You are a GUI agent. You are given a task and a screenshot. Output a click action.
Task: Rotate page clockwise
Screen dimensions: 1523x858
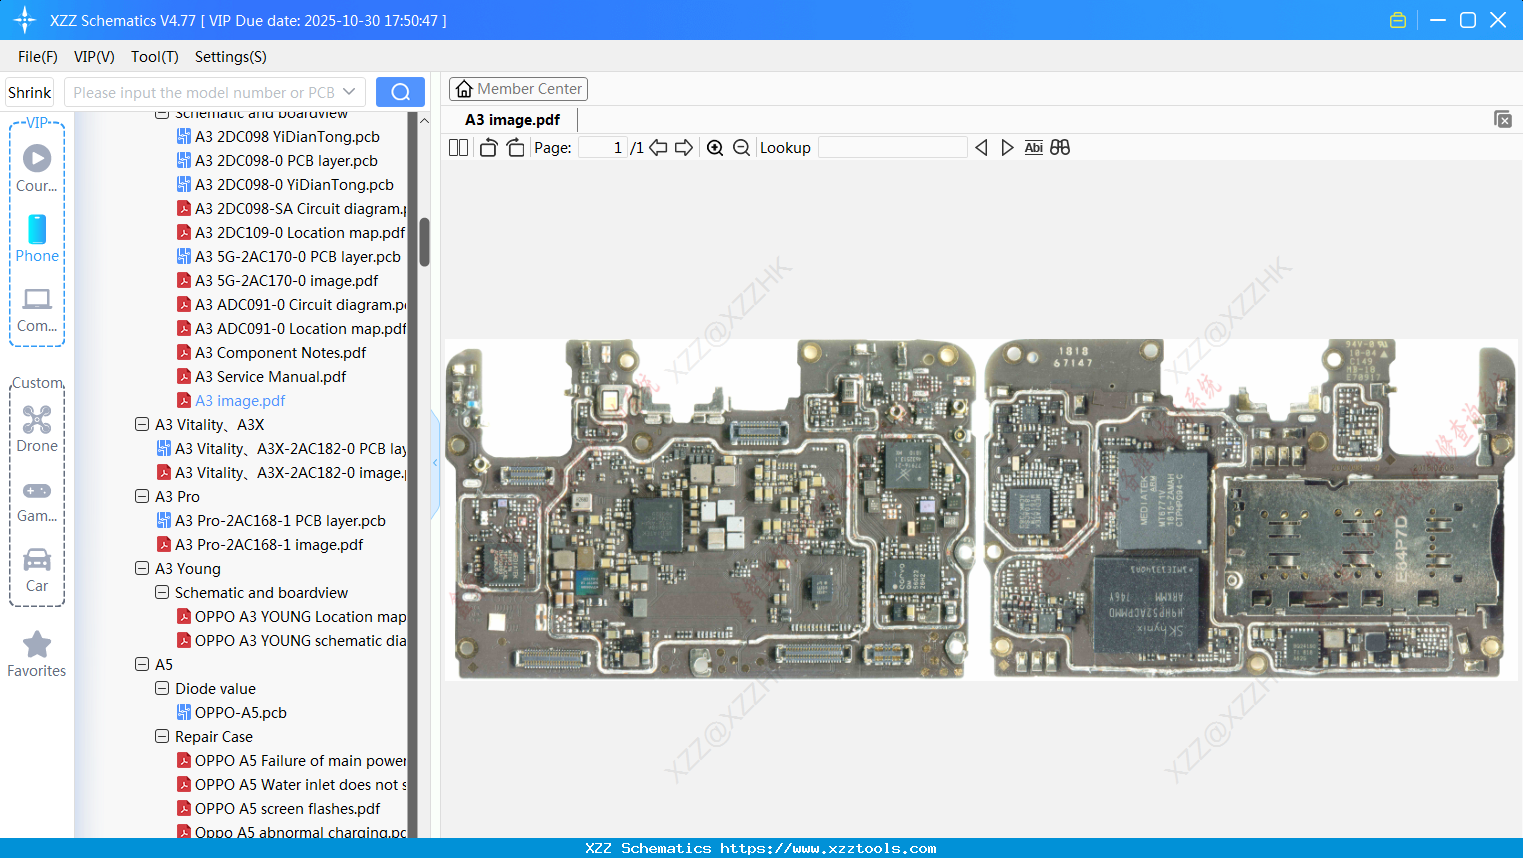[x=515, y=147]
